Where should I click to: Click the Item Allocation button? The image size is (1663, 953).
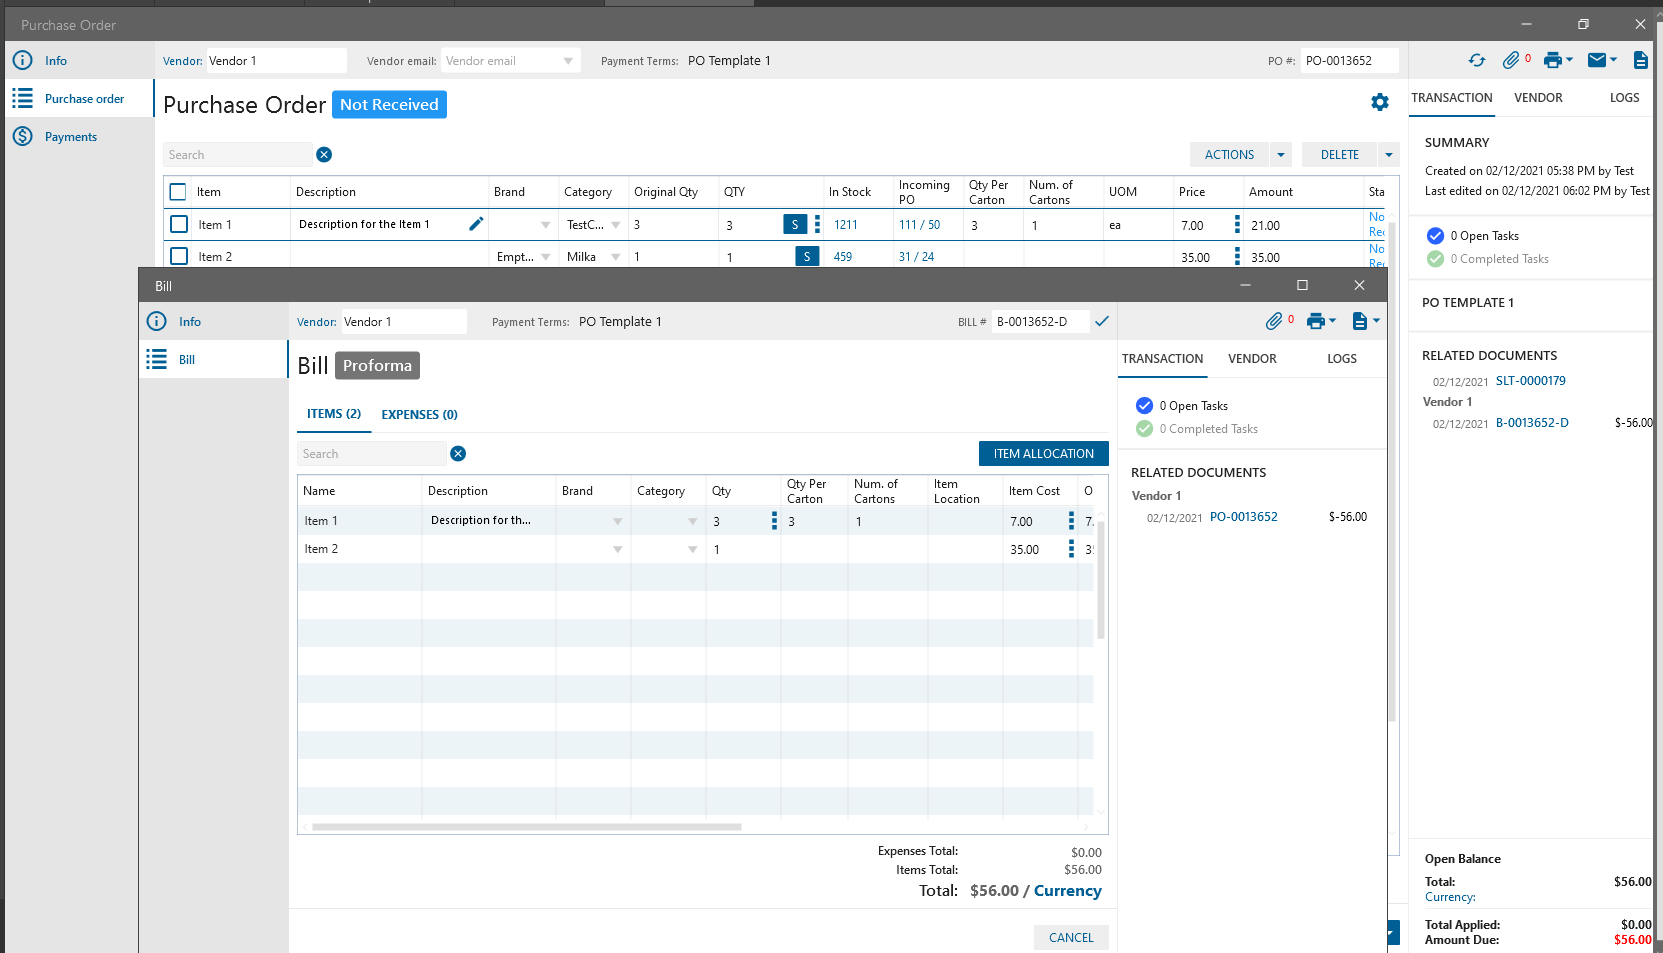pyautogui.click(x=1043, y=454)
